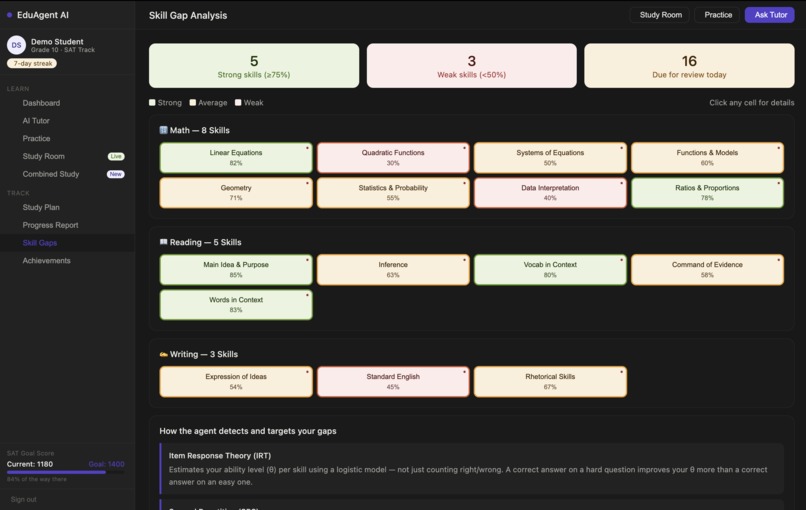Open the Main Idea & Purpose cell
806x510 pixels.
pyautogui.click(x=236, y=270)
